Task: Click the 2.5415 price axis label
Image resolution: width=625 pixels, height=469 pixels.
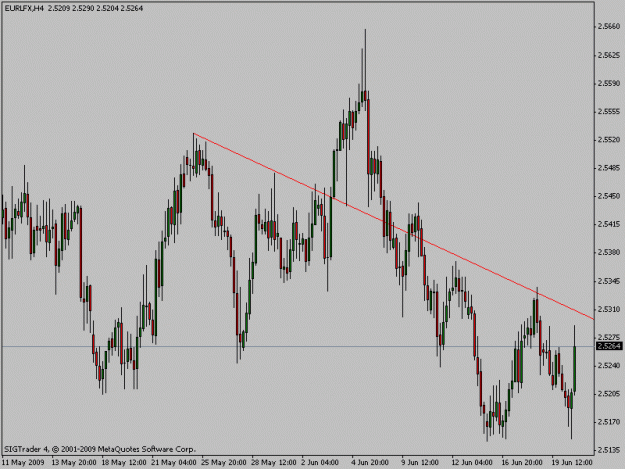Action: pyautogui.click(x=609, y=224)
